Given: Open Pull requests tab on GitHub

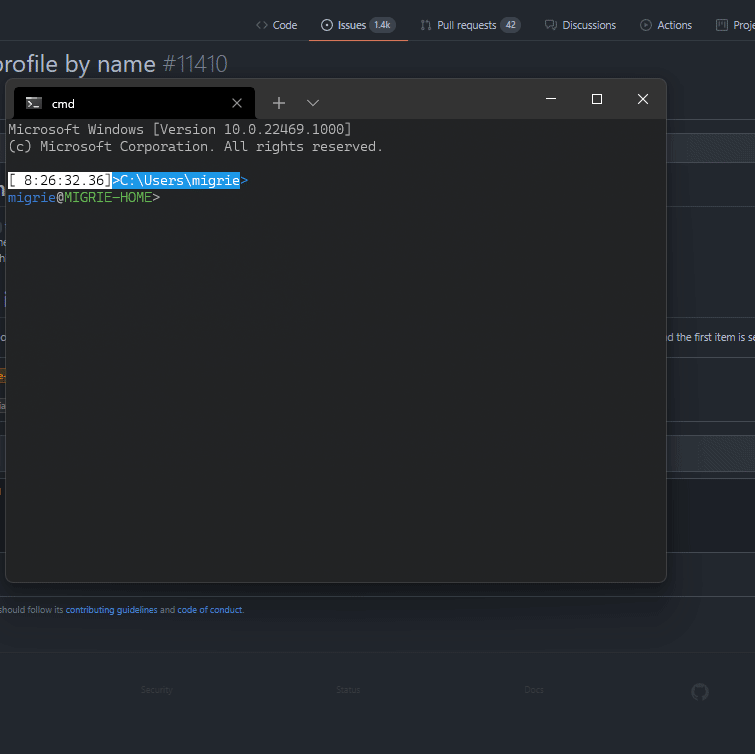Looking at the screenshot, I should [469, 25].
